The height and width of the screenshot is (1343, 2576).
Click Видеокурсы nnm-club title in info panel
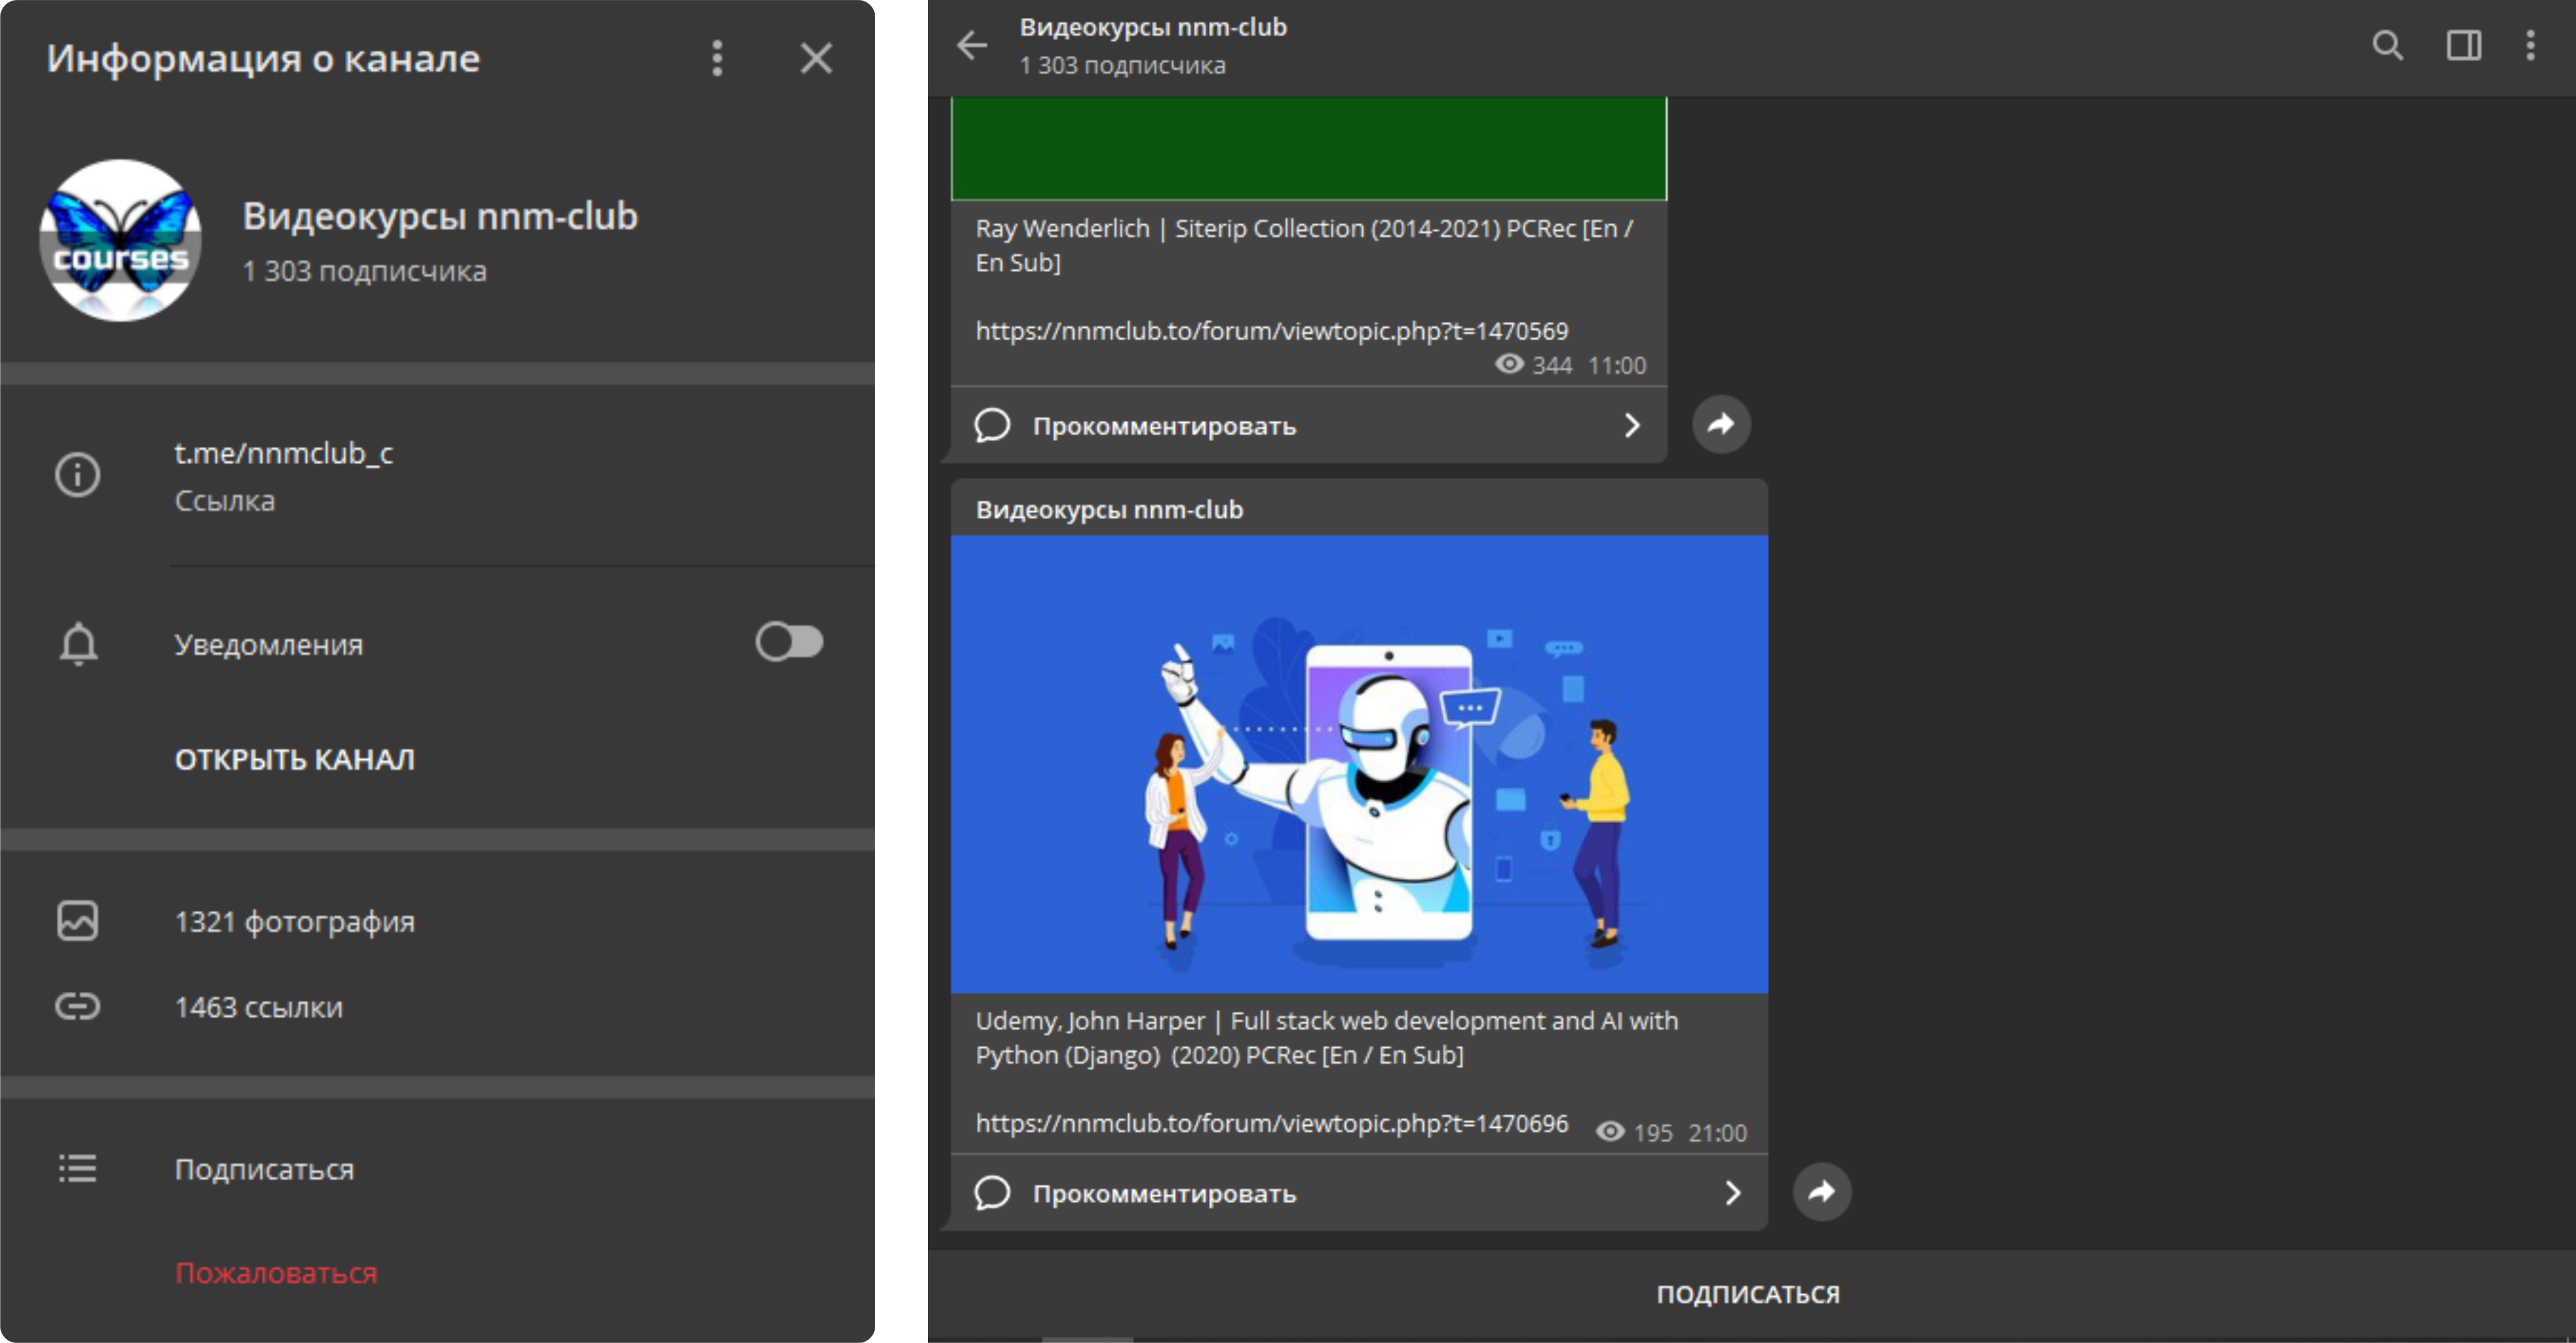coord(440,216)
